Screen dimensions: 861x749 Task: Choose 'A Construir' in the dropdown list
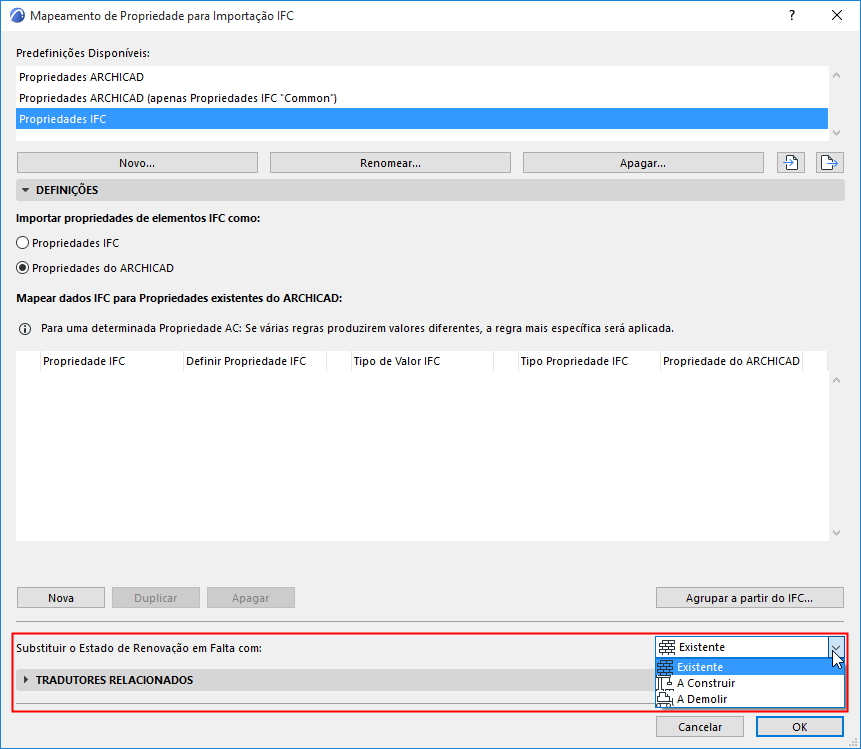click(750, 683)
